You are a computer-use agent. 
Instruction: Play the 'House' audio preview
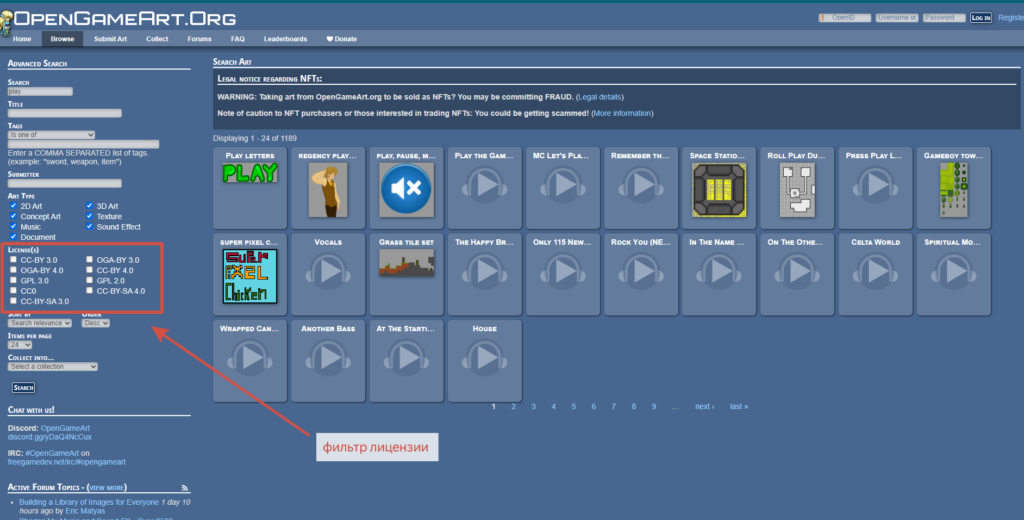coord(485,357)
